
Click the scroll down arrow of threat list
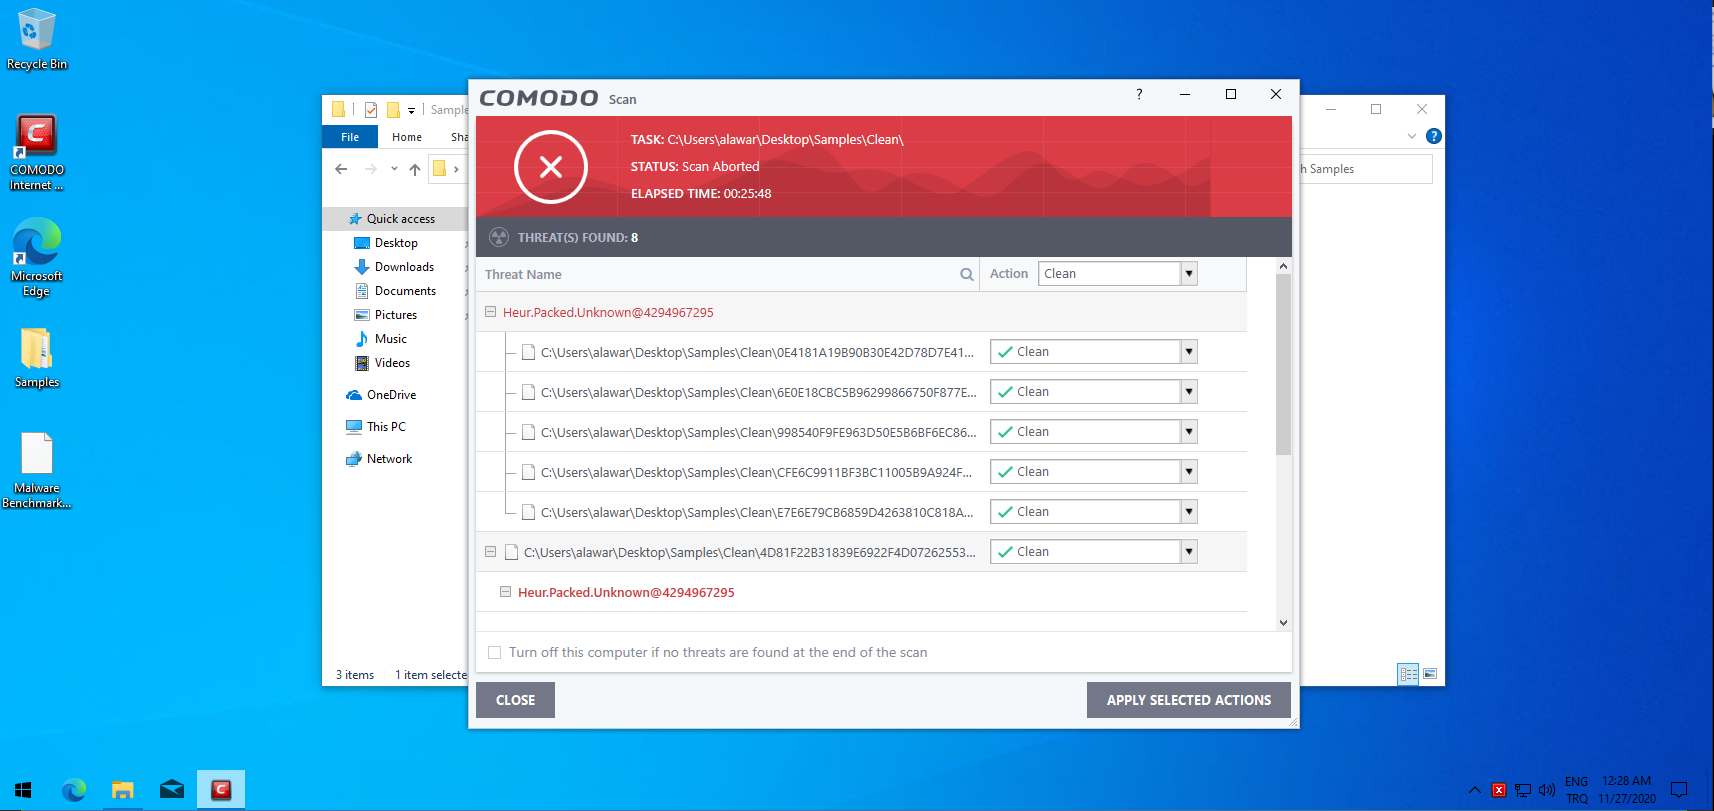1283,622
